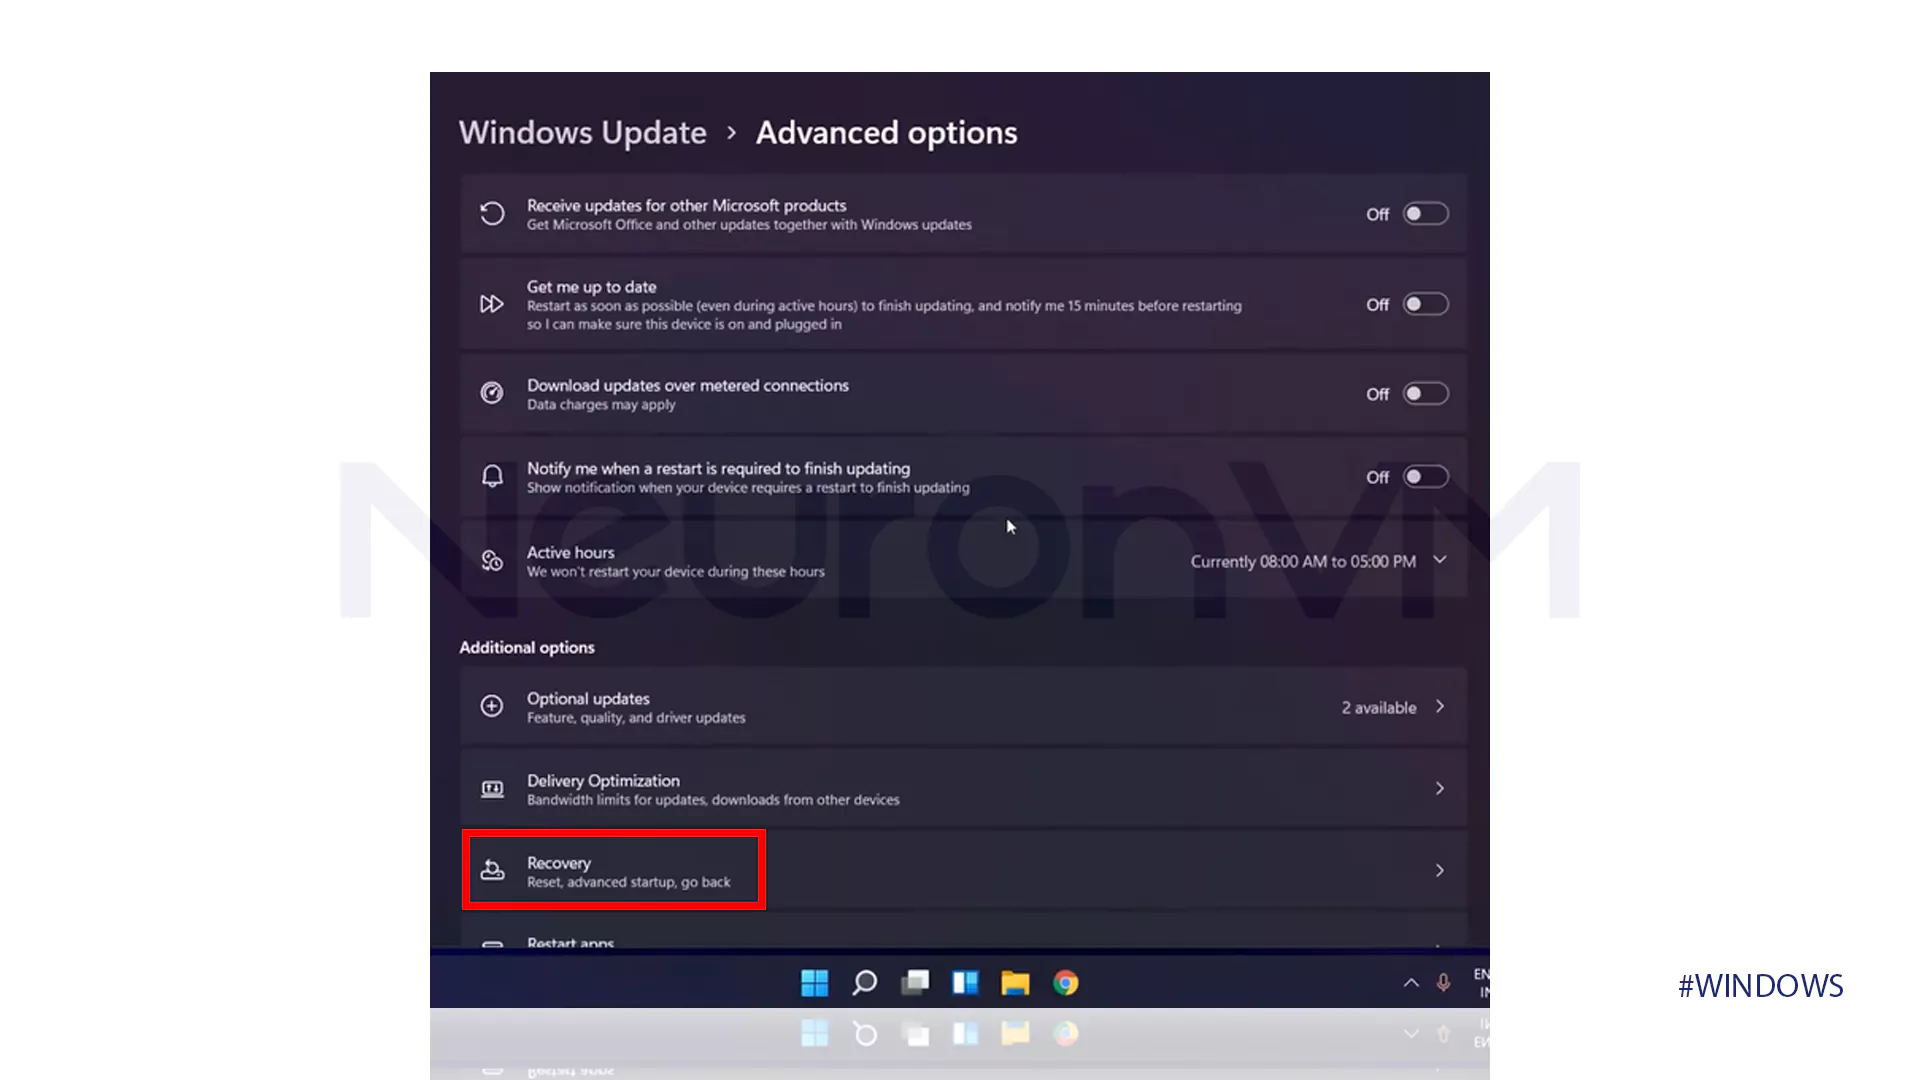Screen dimensions: 1920x1080
Task: Toggle 'Download updates over metered connections'
Action: pos(1424,393)
